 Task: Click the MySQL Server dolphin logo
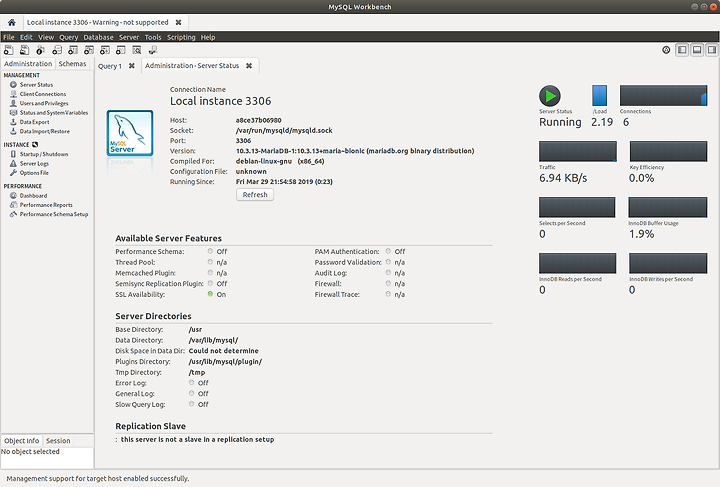pos(130,133)
